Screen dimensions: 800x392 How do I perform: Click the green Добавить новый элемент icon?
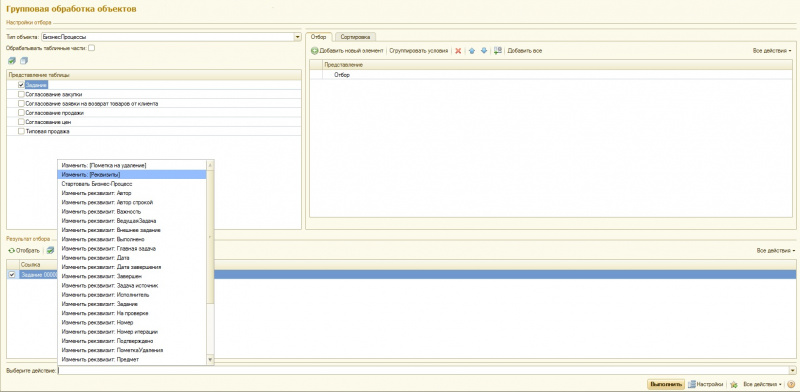pyautogui.click(x=314, y=51)
